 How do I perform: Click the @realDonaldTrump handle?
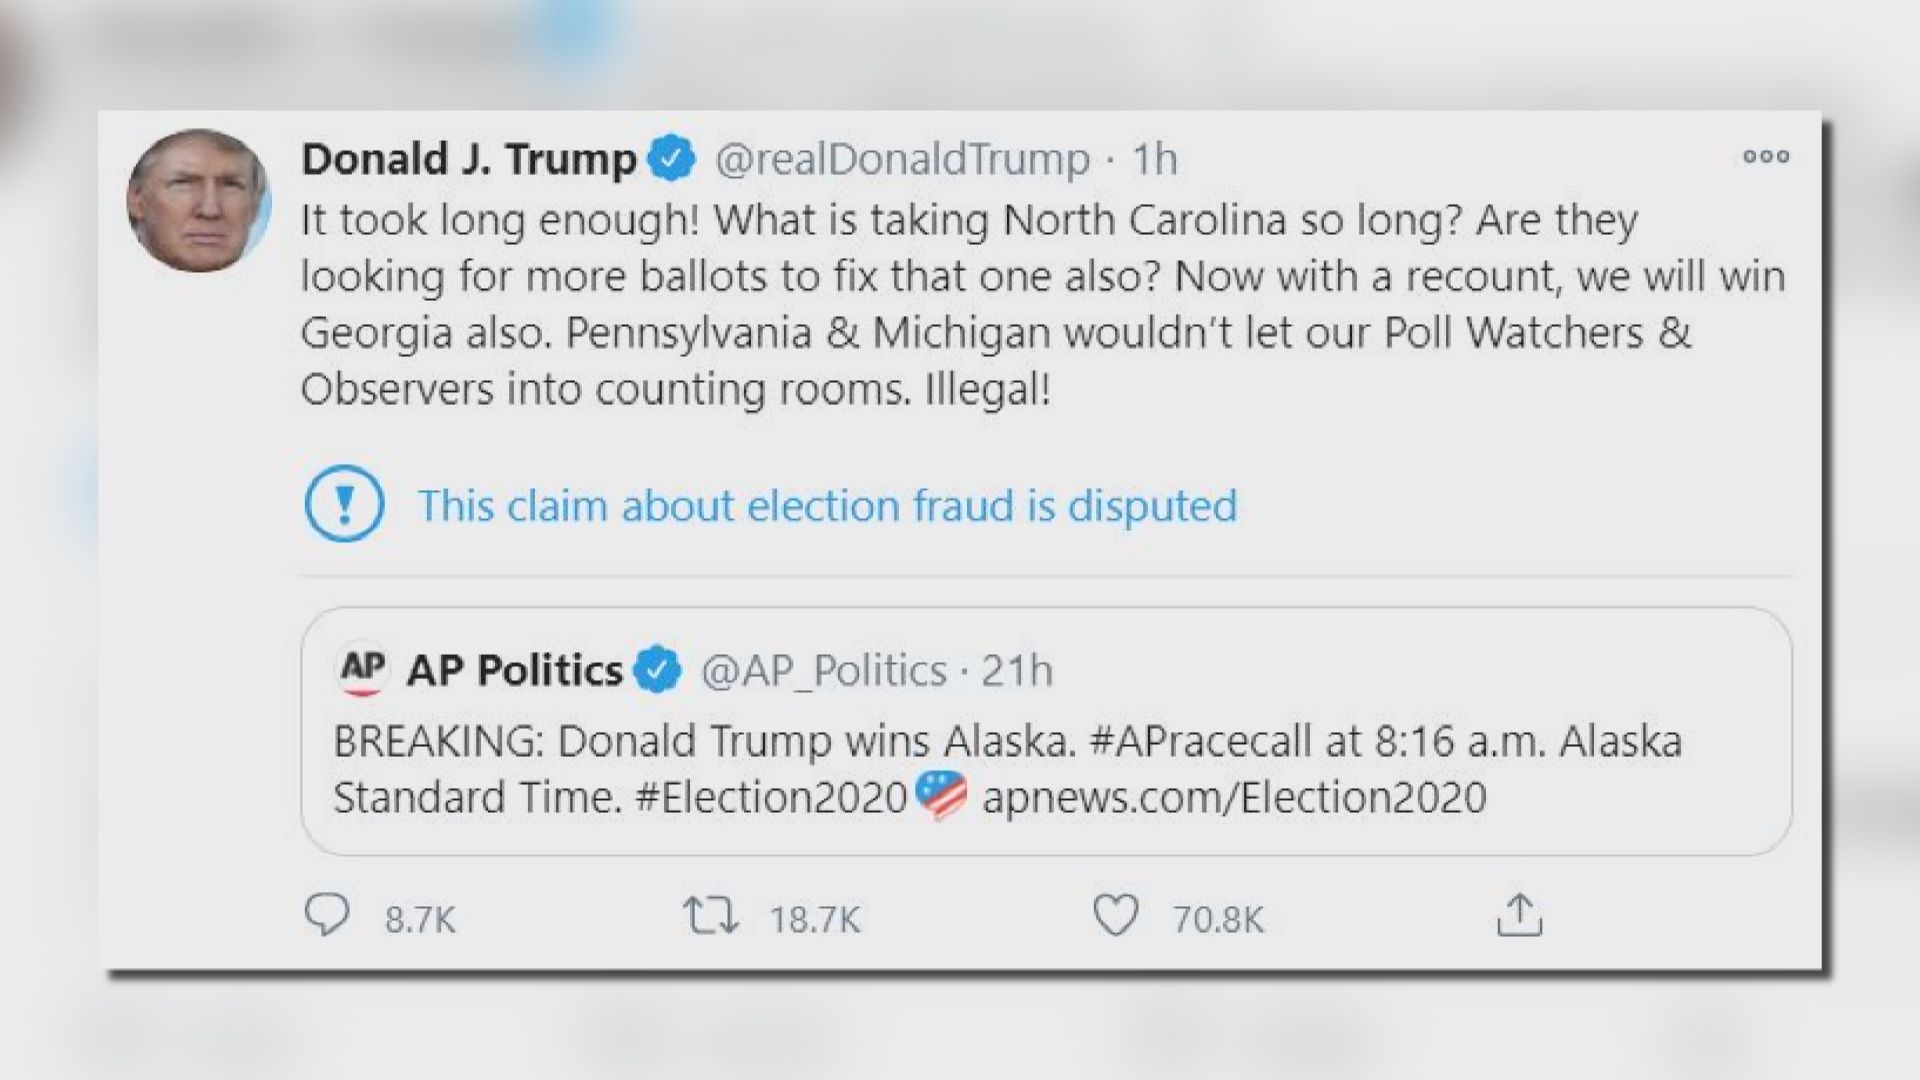click(x=902, y=159)
